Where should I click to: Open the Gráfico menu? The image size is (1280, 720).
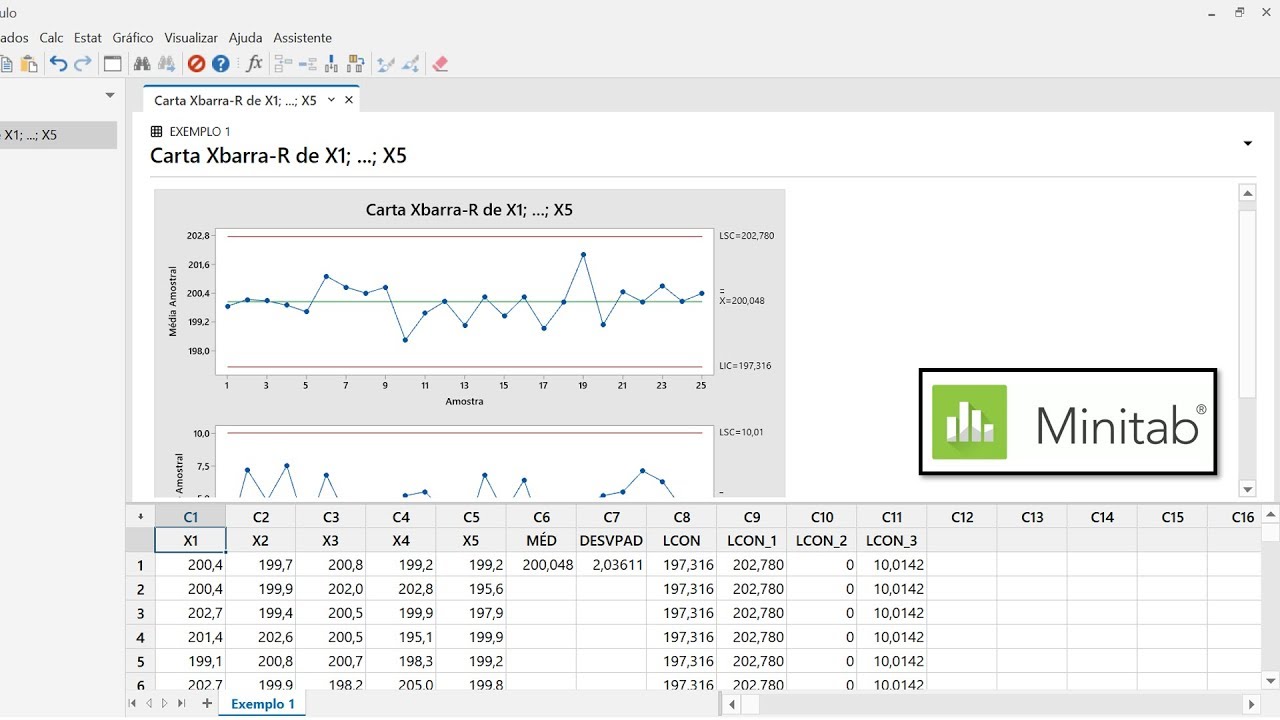tap(133, 38)
